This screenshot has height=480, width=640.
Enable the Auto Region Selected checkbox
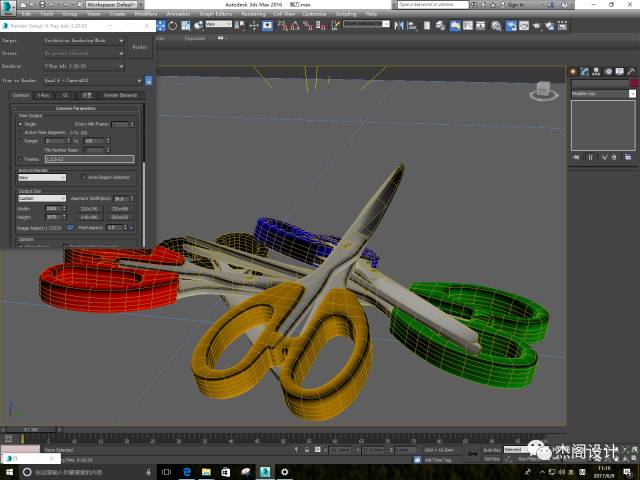click(84, 177)
